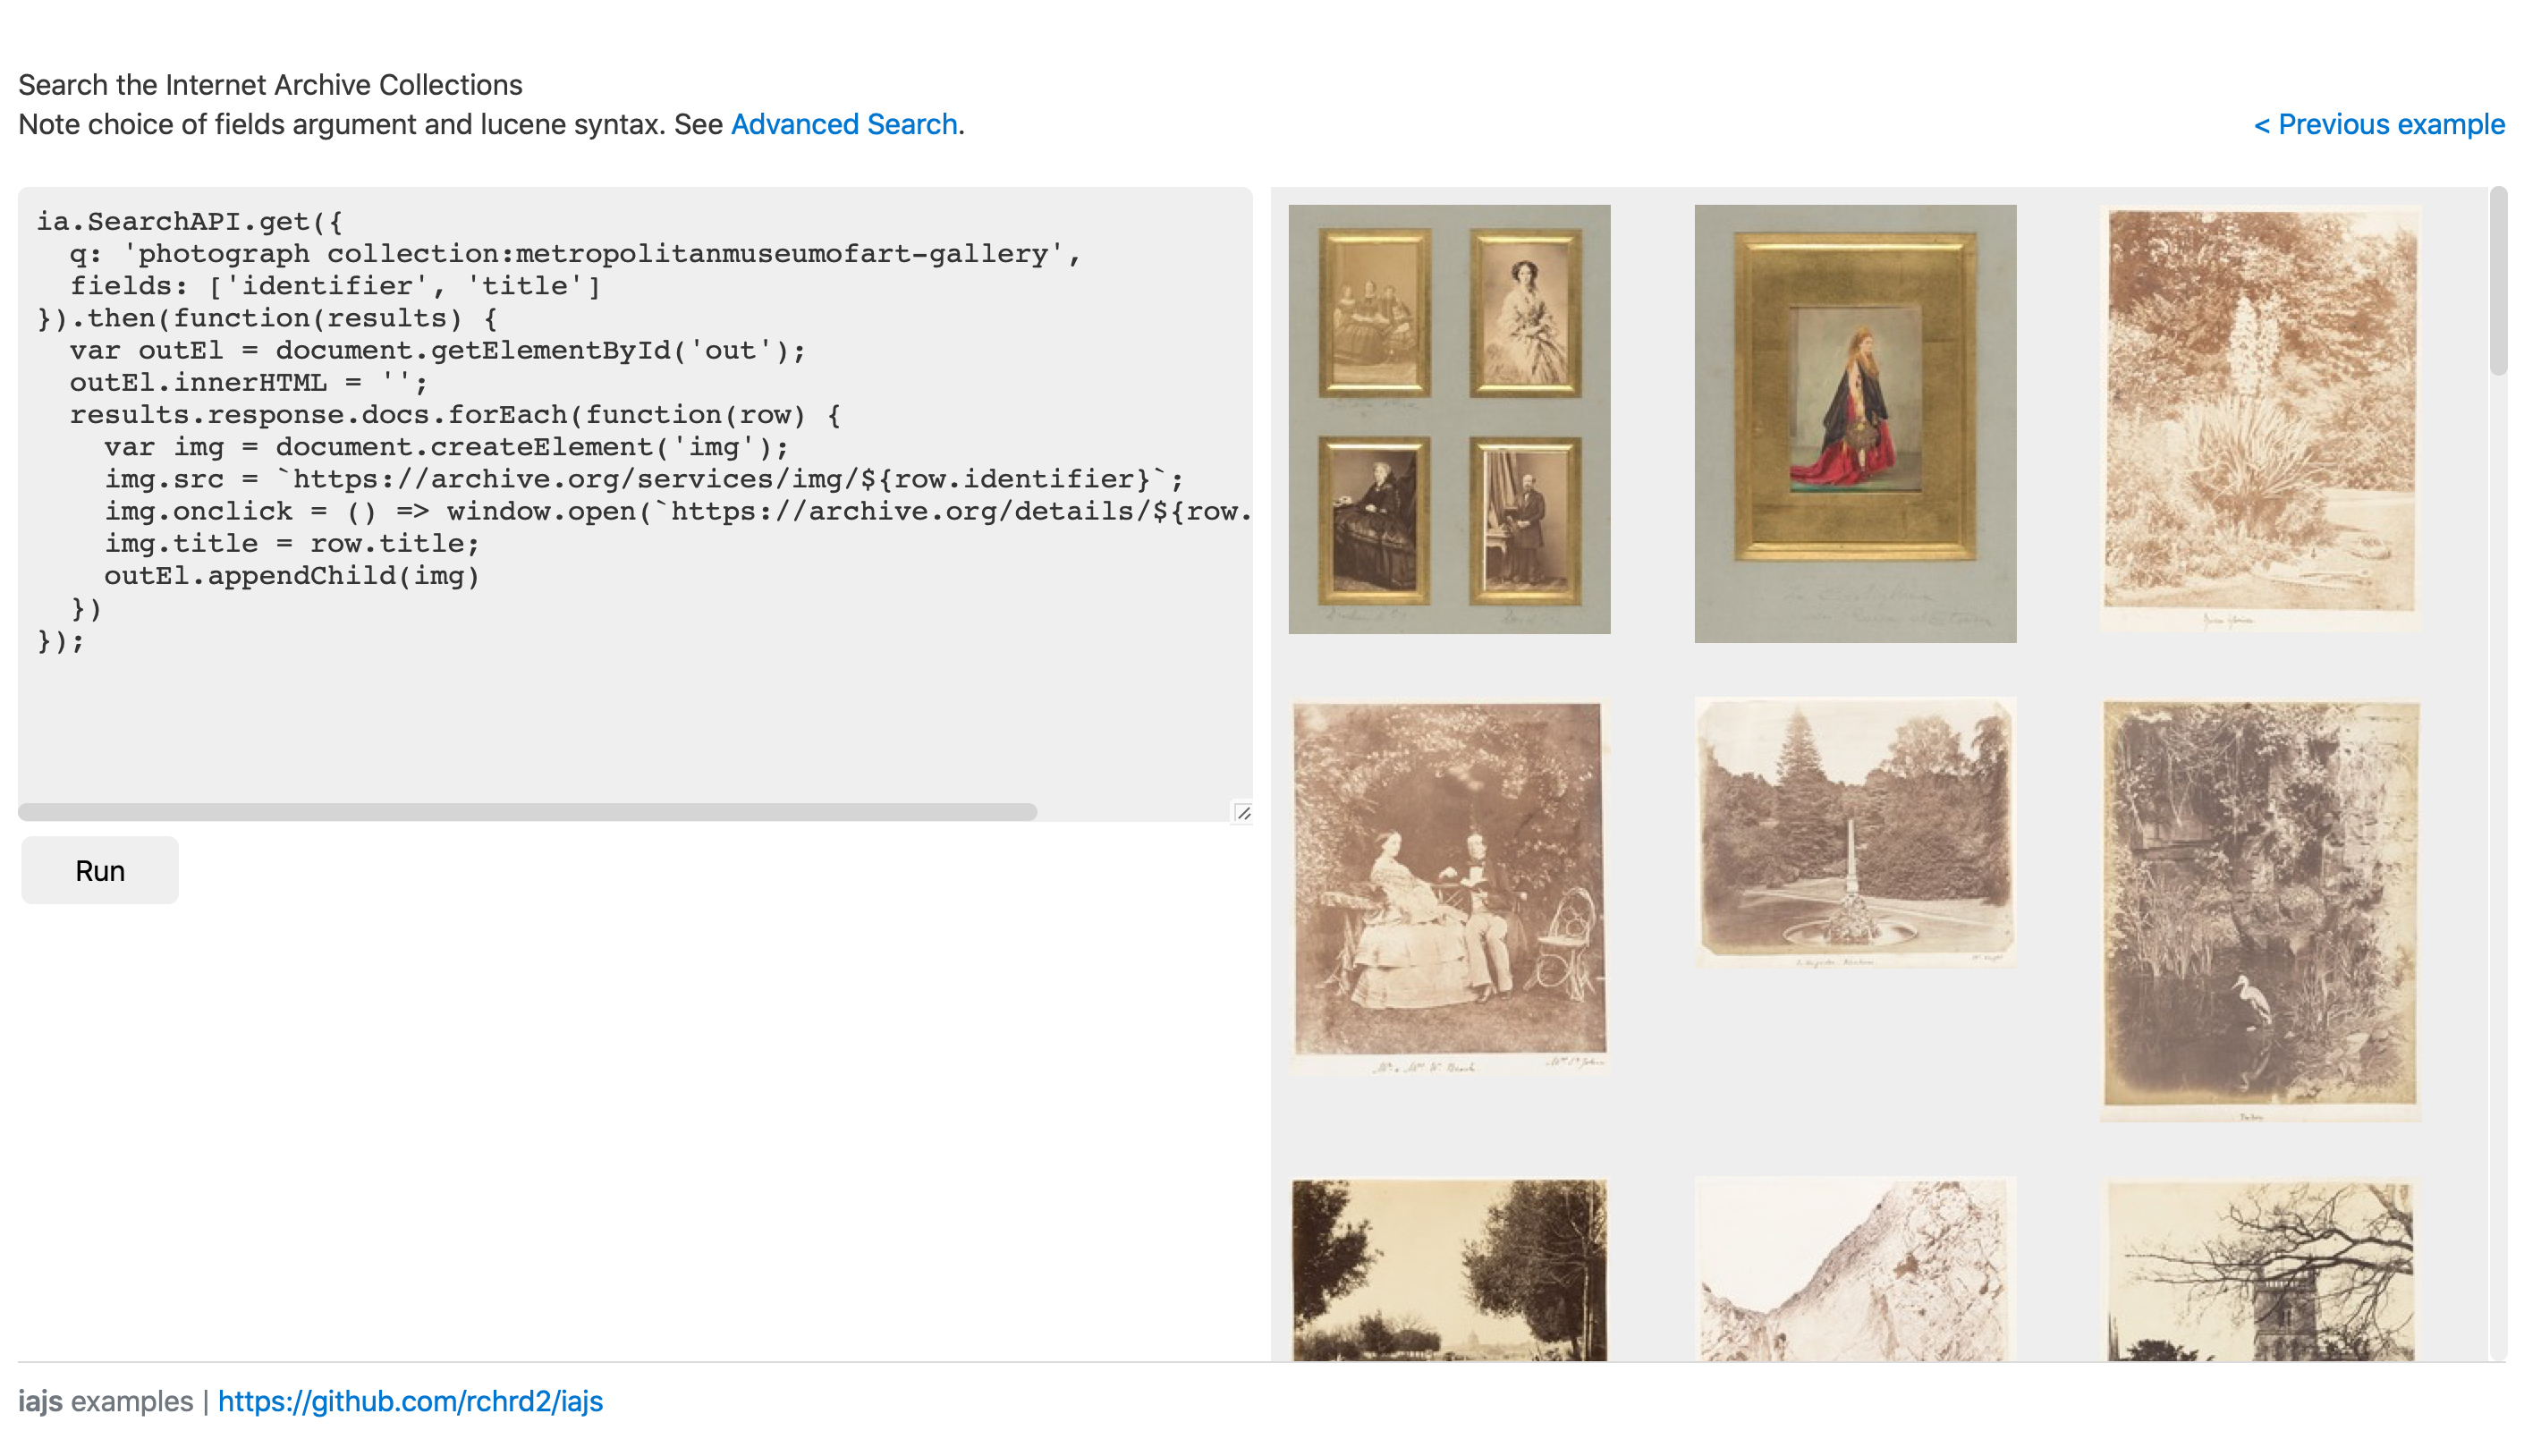The width and height of the screenshot is (2524, 1456).
Task: Open the heron by pond thumbnail
Action: pos(2259,910)
